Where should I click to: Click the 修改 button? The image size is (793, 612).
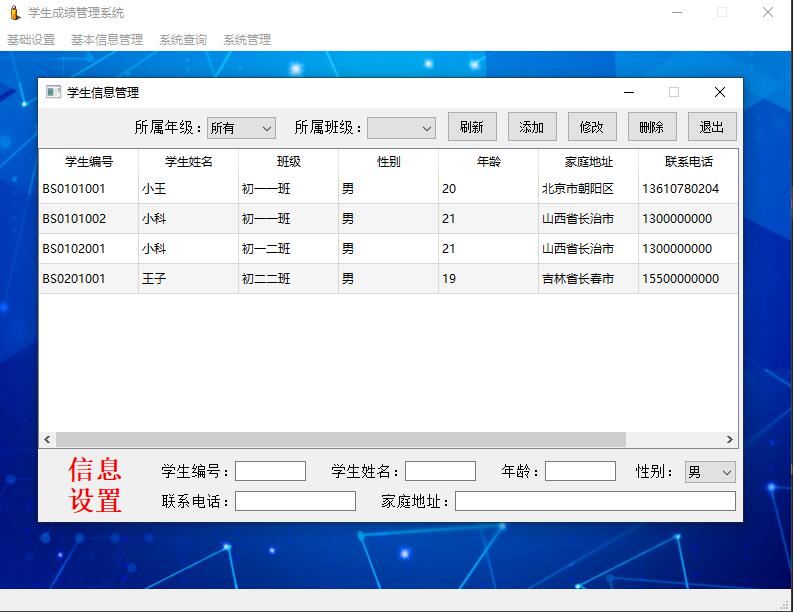pos(592,127)
